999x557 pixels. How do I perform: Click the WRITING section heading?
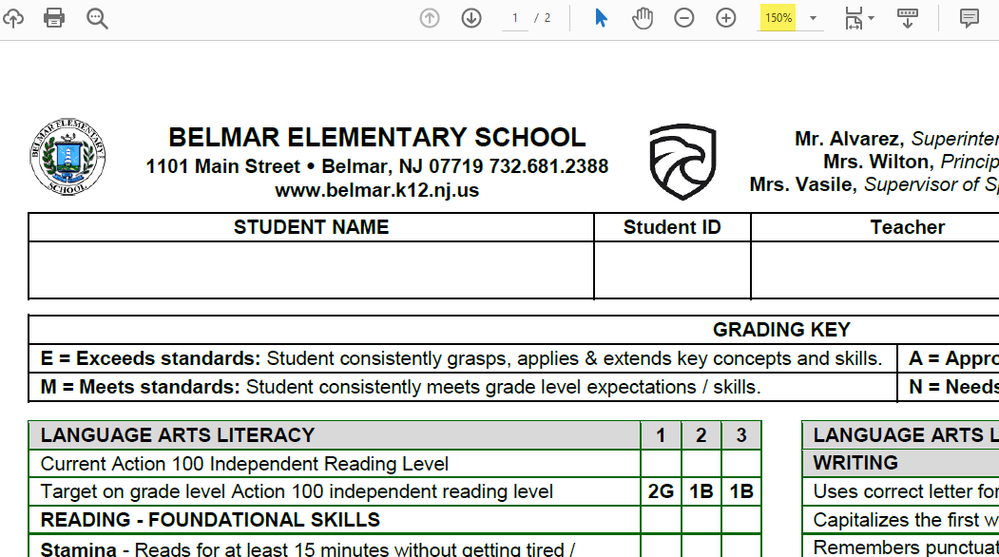pyautogui.click(x=856, y=463)
